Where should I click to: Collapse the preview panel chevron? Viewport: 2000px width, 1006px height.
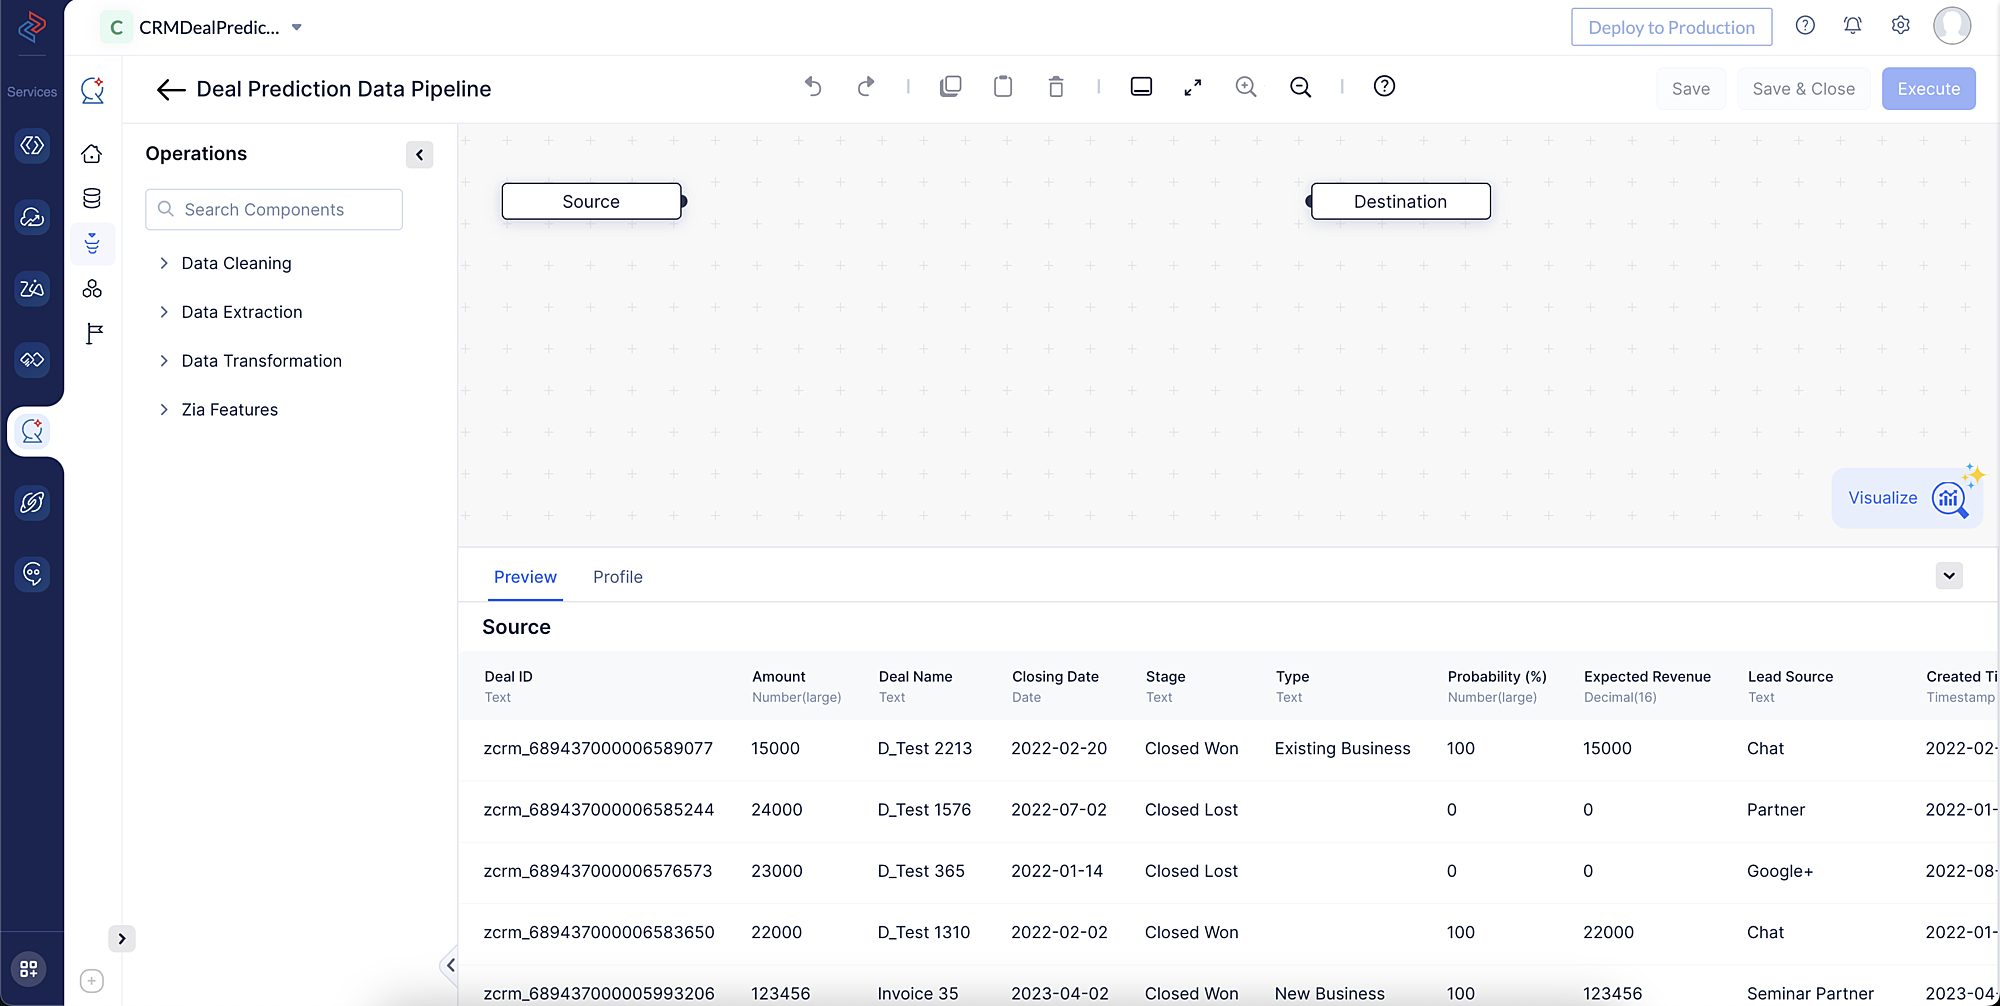1949,576
